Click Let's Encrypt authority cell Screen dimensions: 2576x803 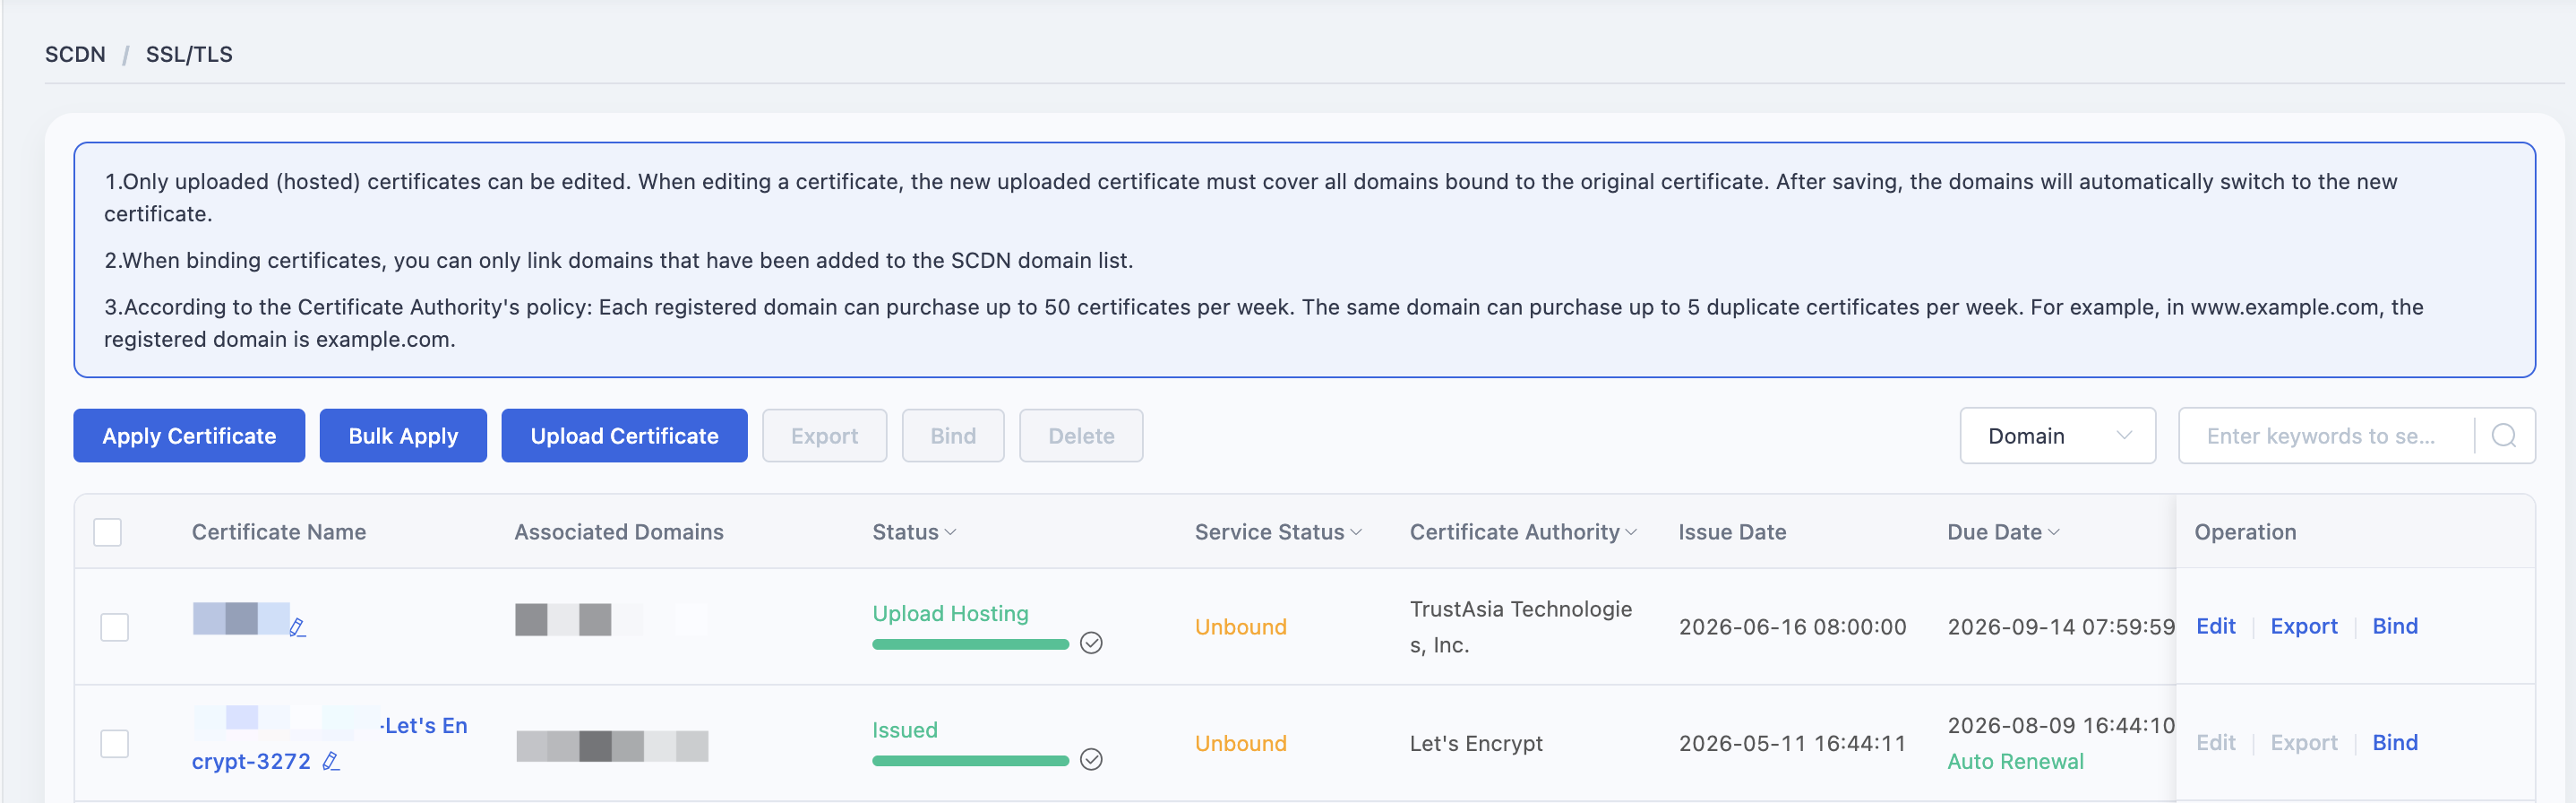click(1476, 743)
